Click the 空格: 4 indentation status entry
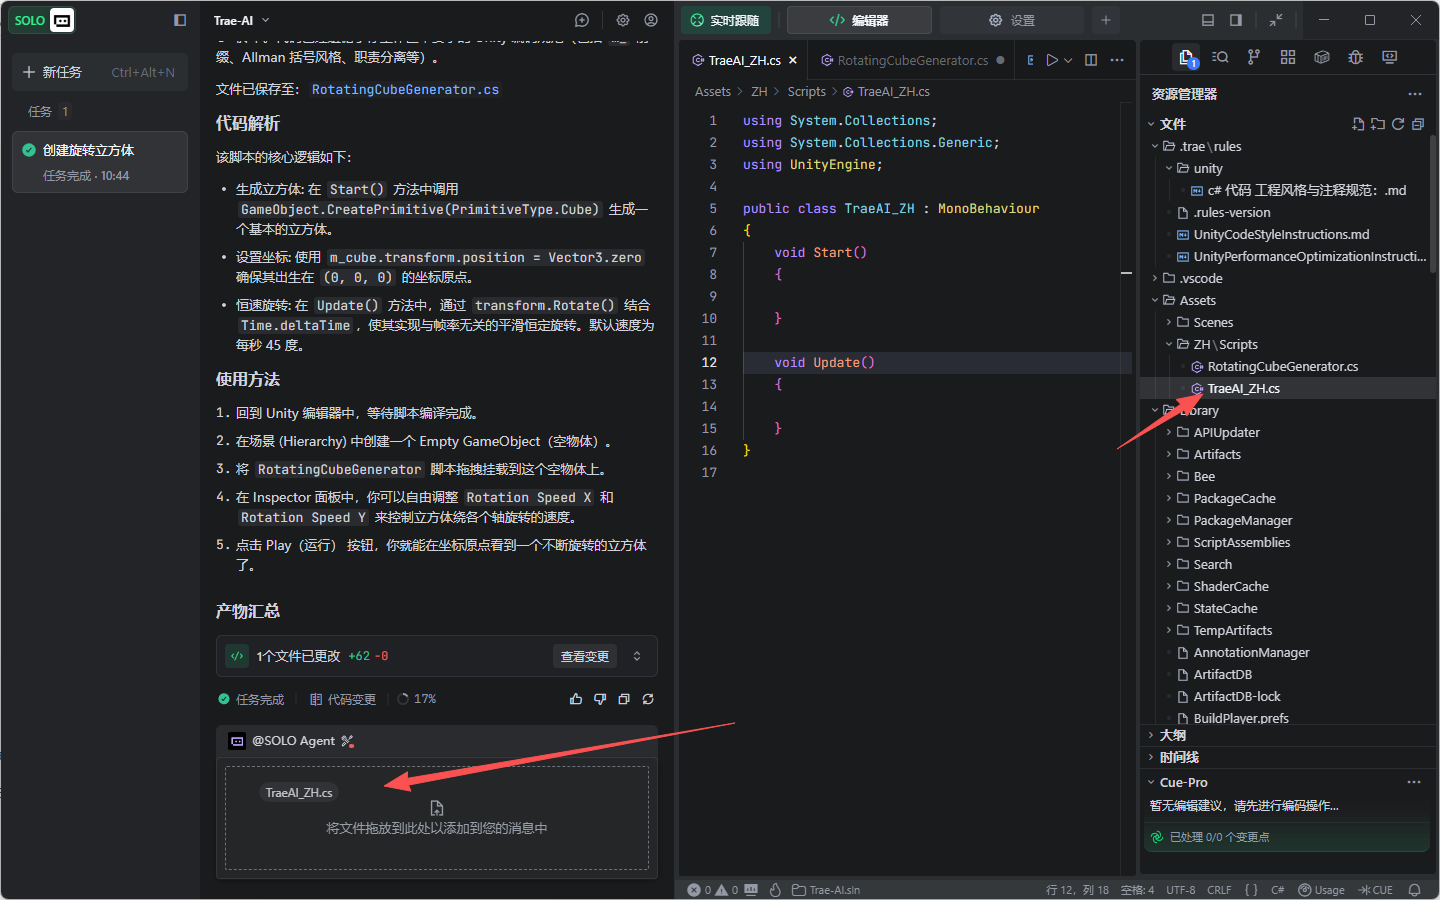 coord(1137,890)
